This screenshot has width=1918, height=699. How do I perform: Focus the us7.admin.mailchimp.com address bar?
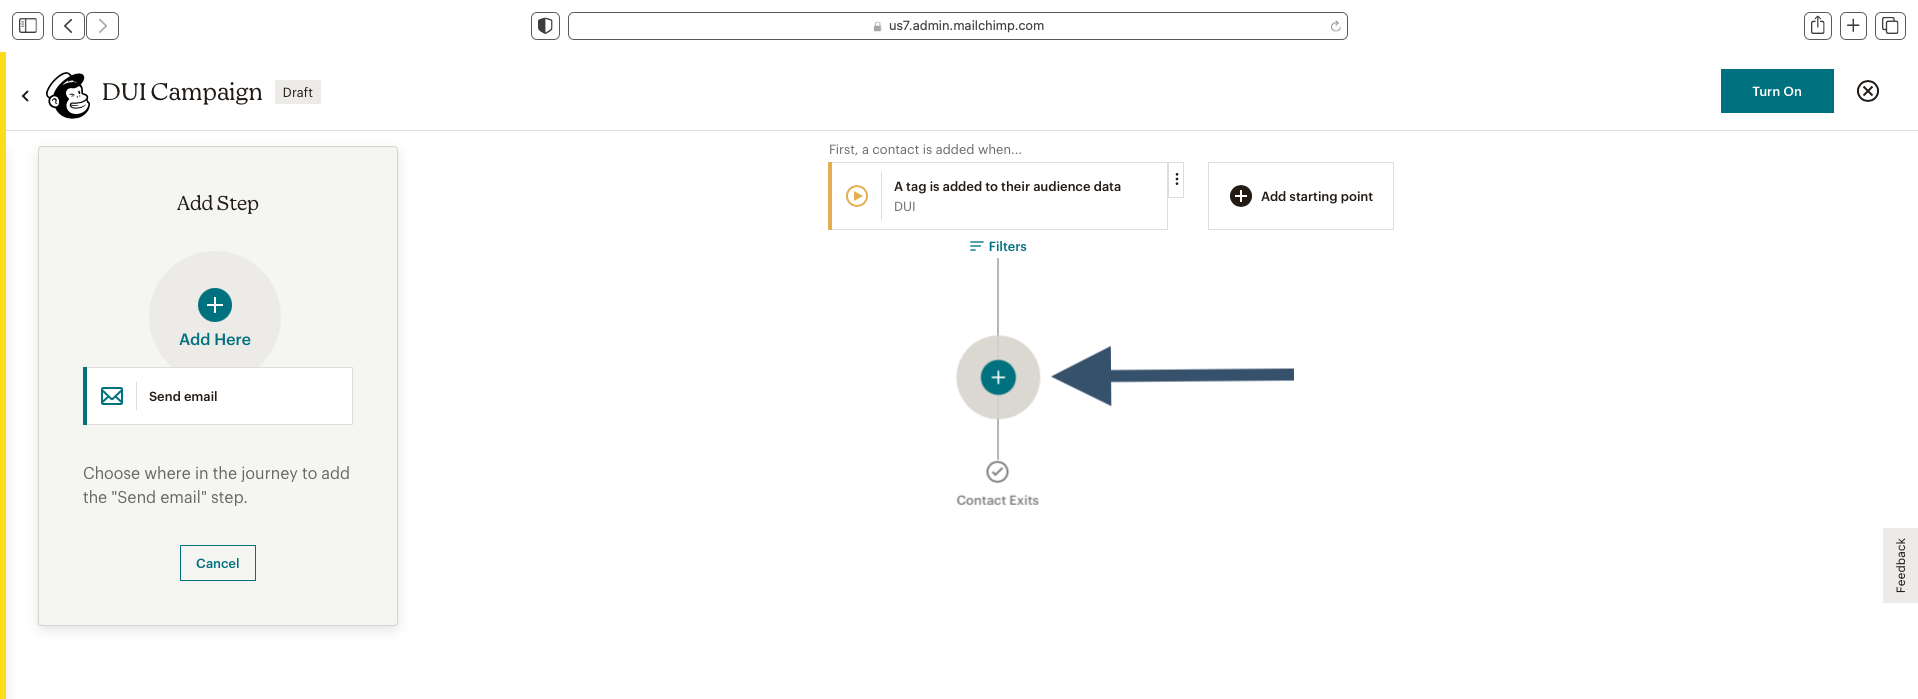point(957,26)
